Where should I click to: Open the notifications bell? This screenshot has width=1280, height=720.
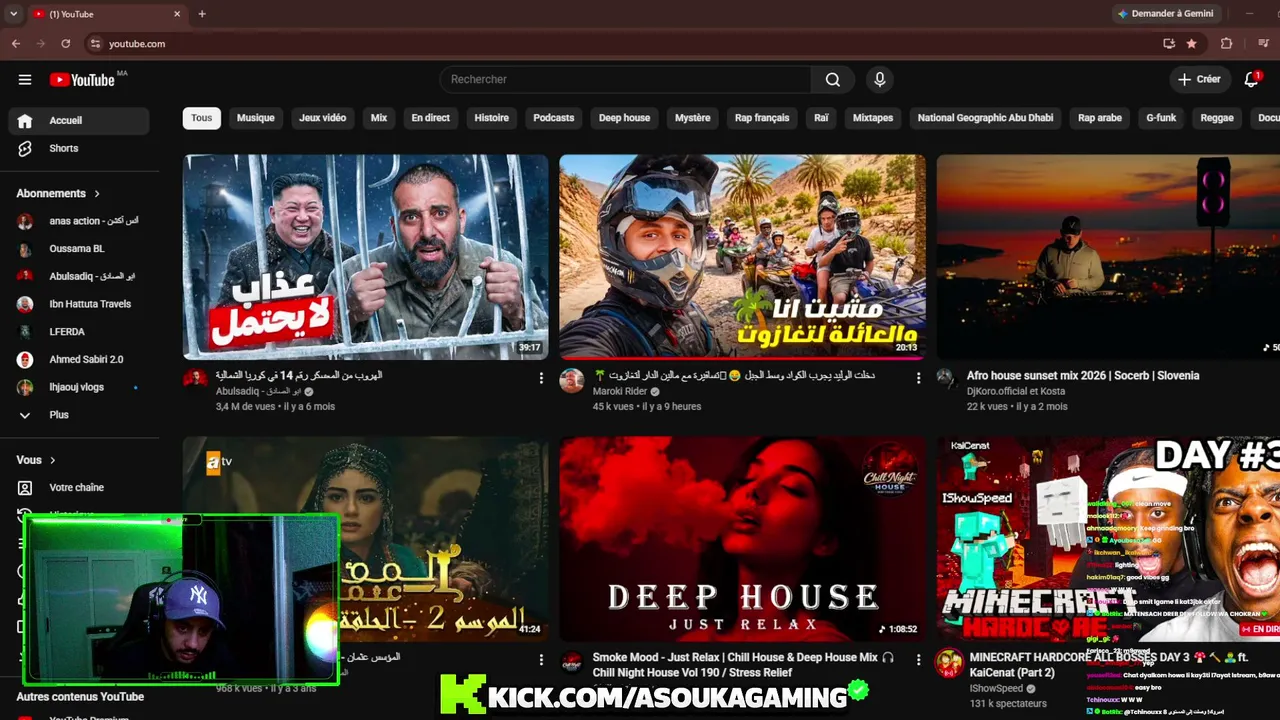1251,80
